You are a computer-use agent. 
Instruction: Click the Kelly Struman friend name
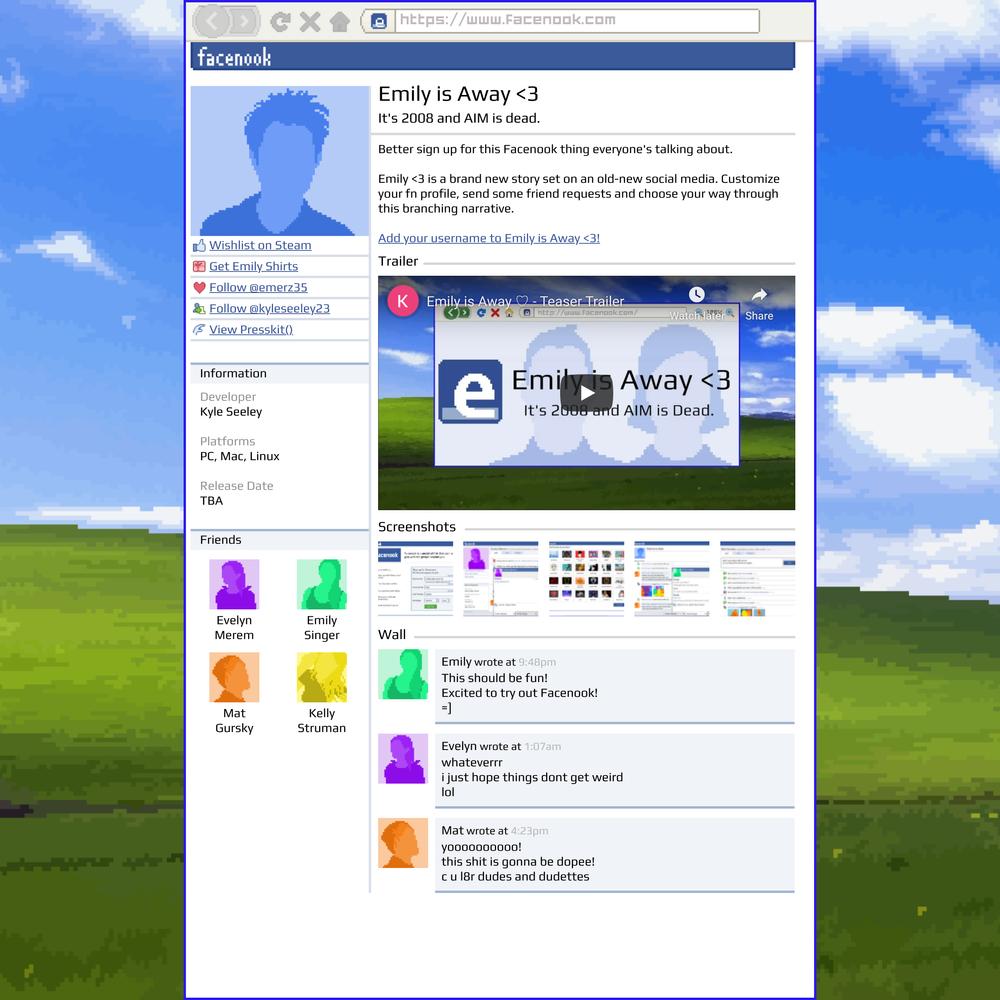[321, 721]
